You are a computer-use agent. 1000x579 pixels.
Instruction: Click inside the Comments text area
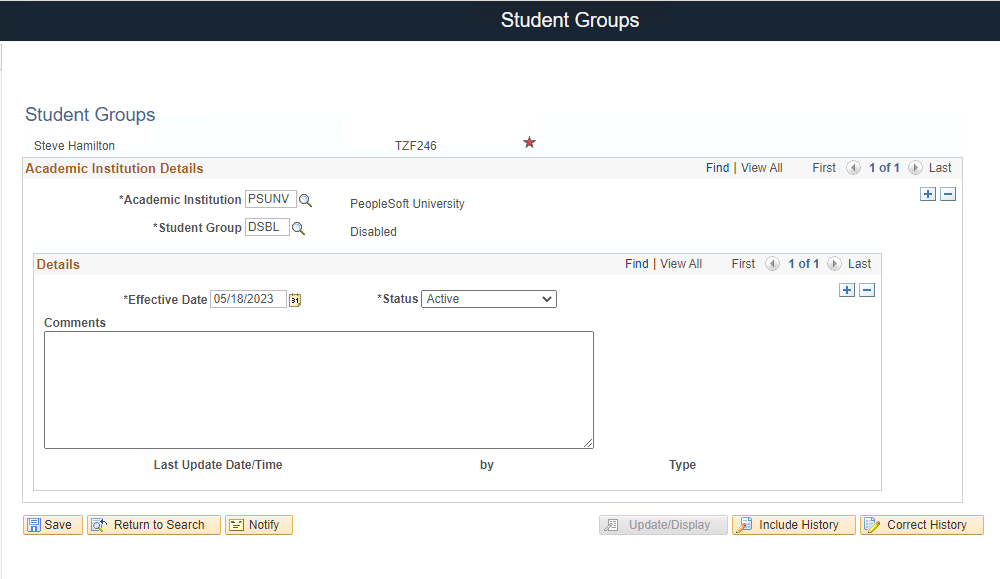[319, 390]
